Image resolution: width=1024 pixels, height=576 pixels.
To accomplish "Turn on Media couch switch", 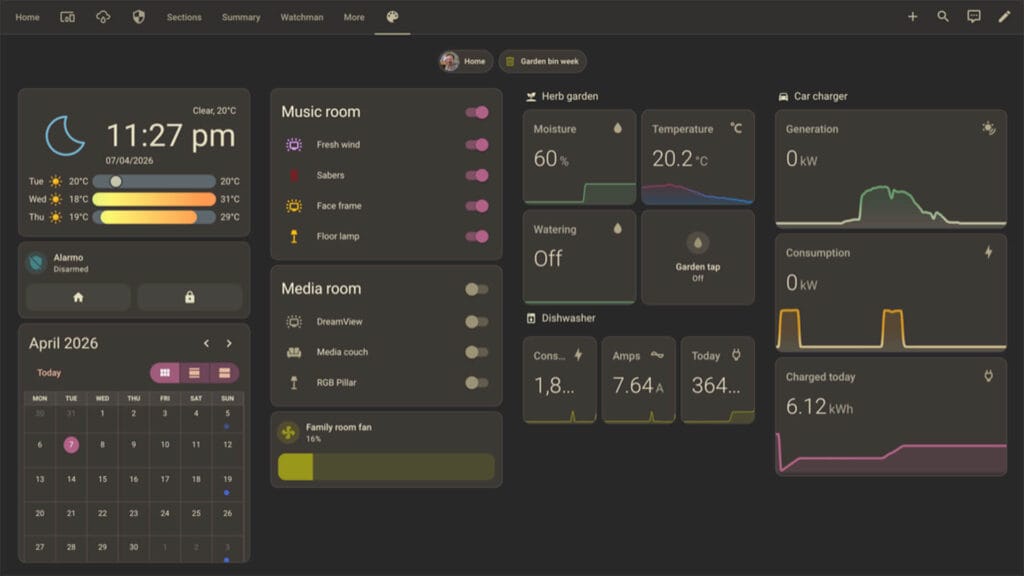I will click(477, 352).
